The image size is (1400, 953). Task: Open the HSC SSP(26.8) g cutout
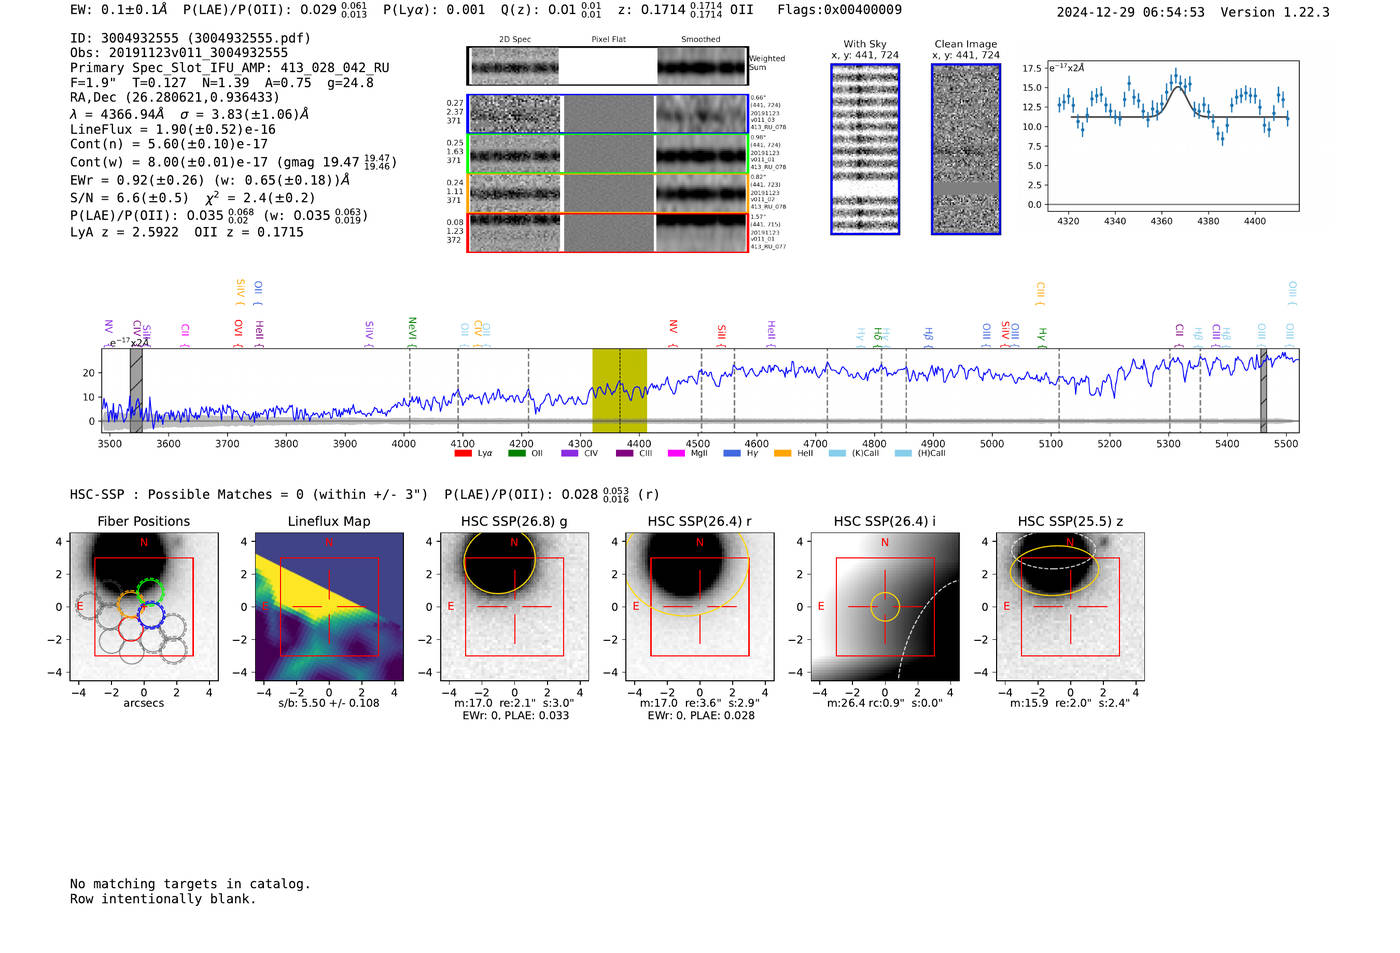coord(514,607)
